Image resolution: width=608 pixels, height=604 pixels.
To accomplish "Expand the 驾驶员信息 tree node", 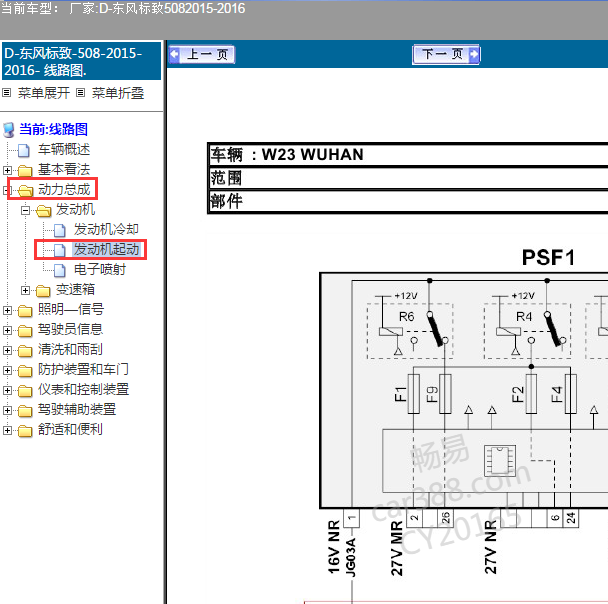I will point(7,330).
